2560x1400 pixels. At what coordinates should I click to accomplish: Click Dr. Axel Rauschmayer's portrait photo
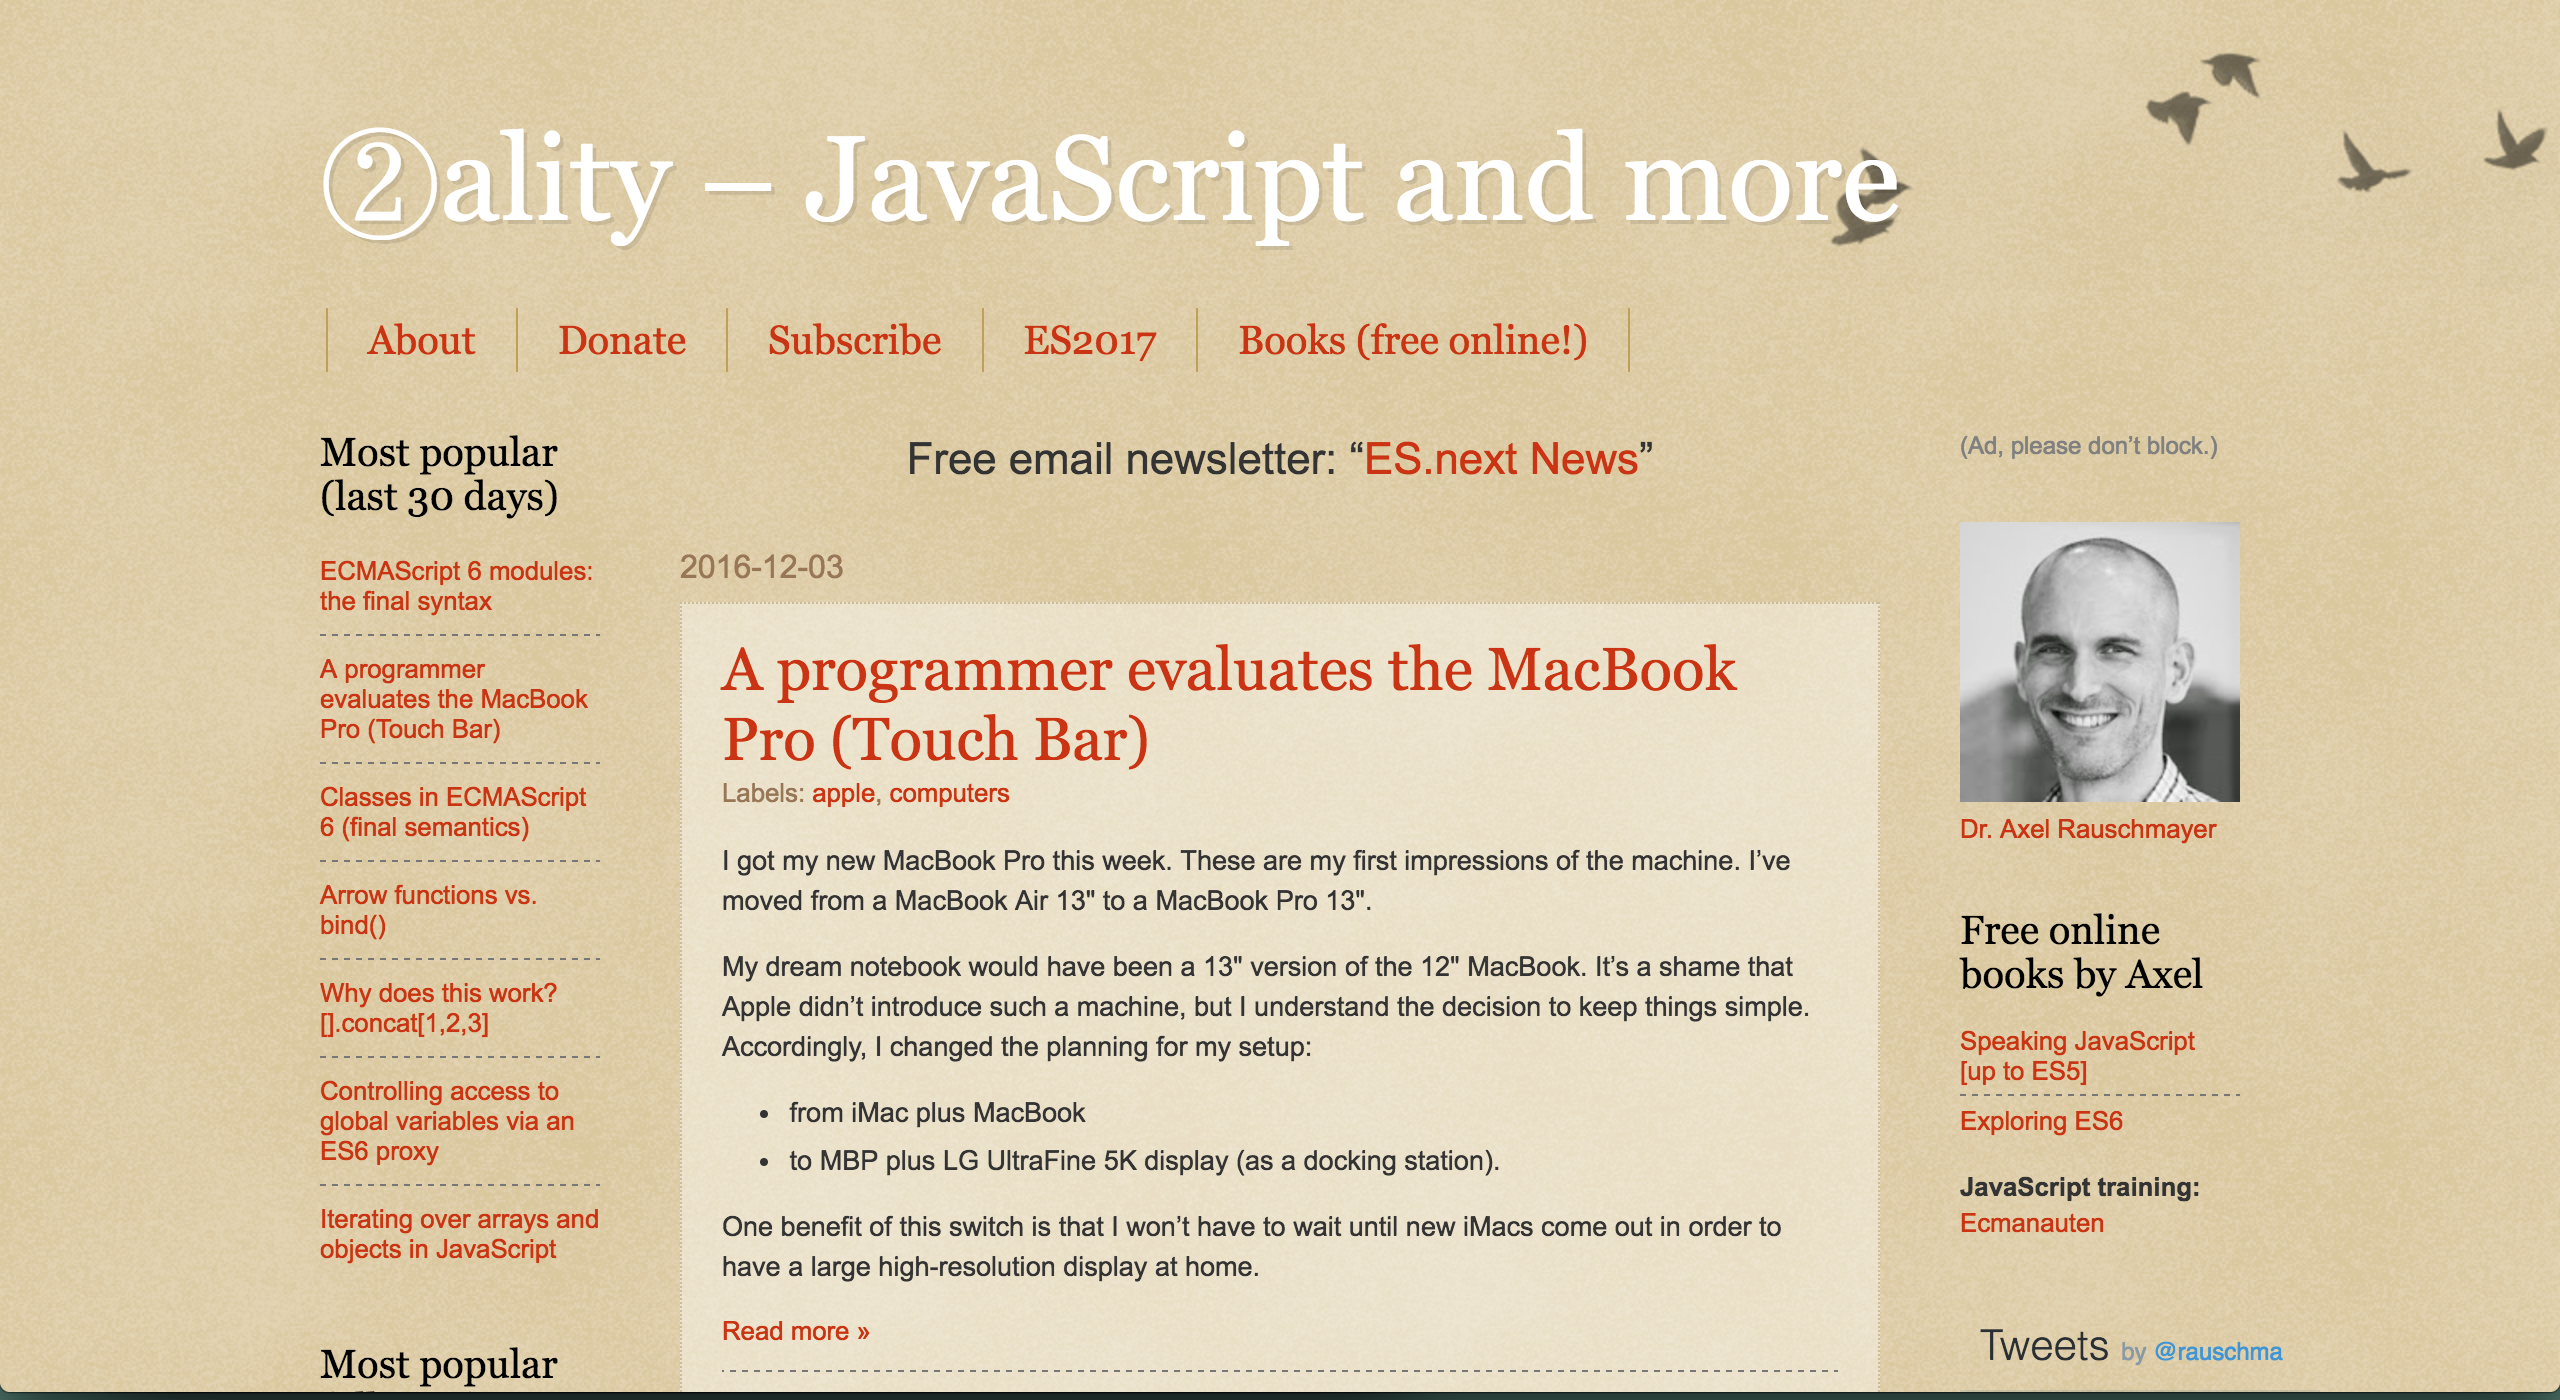[x=2099, y=662]
